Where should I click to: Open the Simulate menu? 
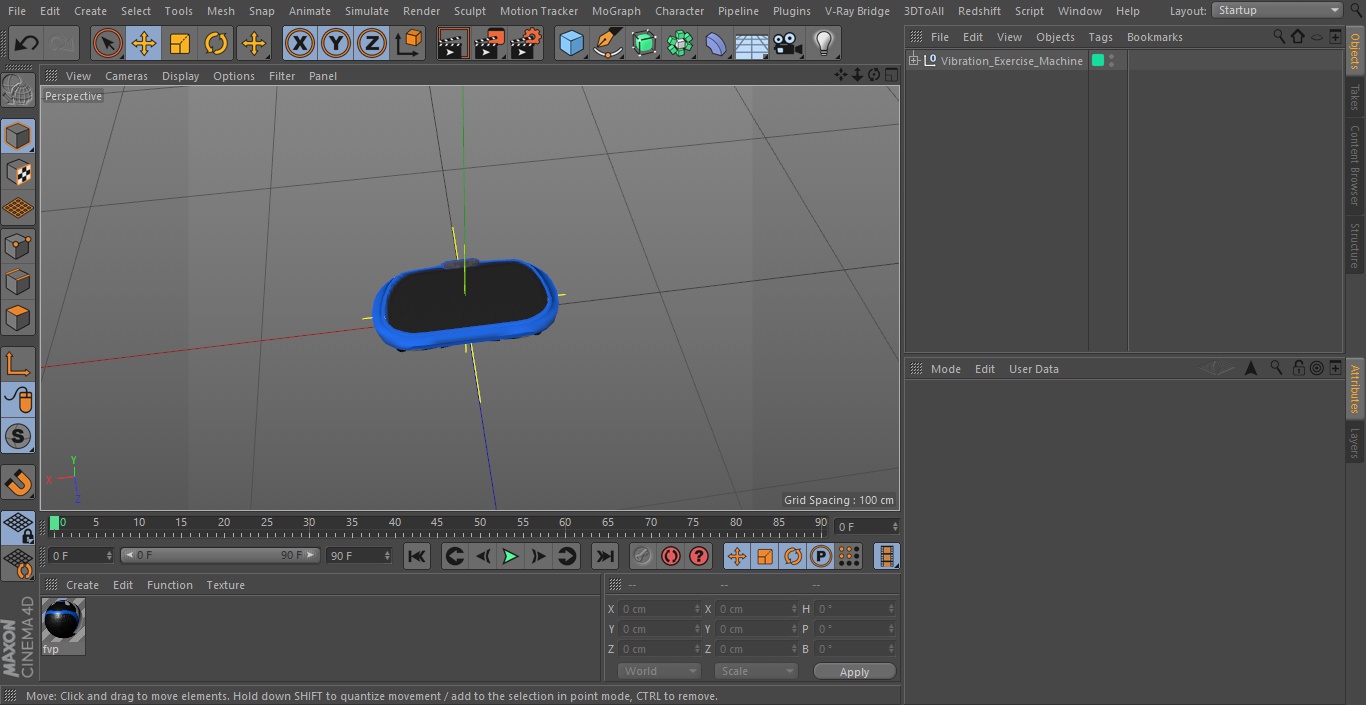click(x=366, y=11)
